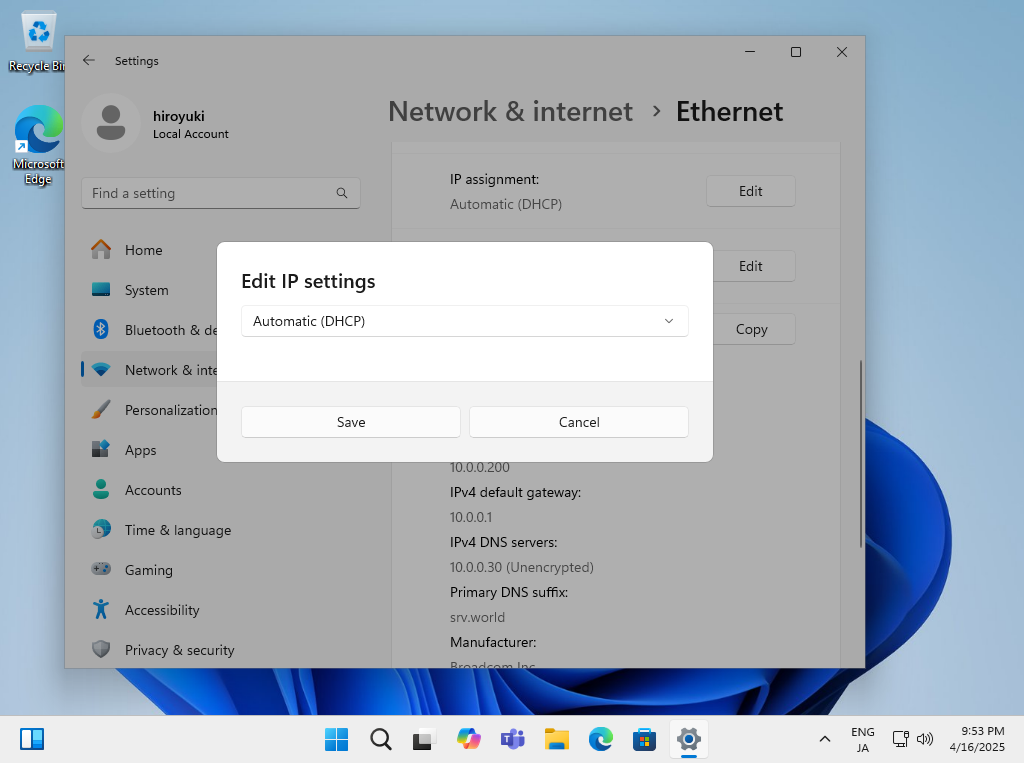1024x763 pixels.
Task: Open Bluetooth & devices settings
Action: (x=150, y=330)
